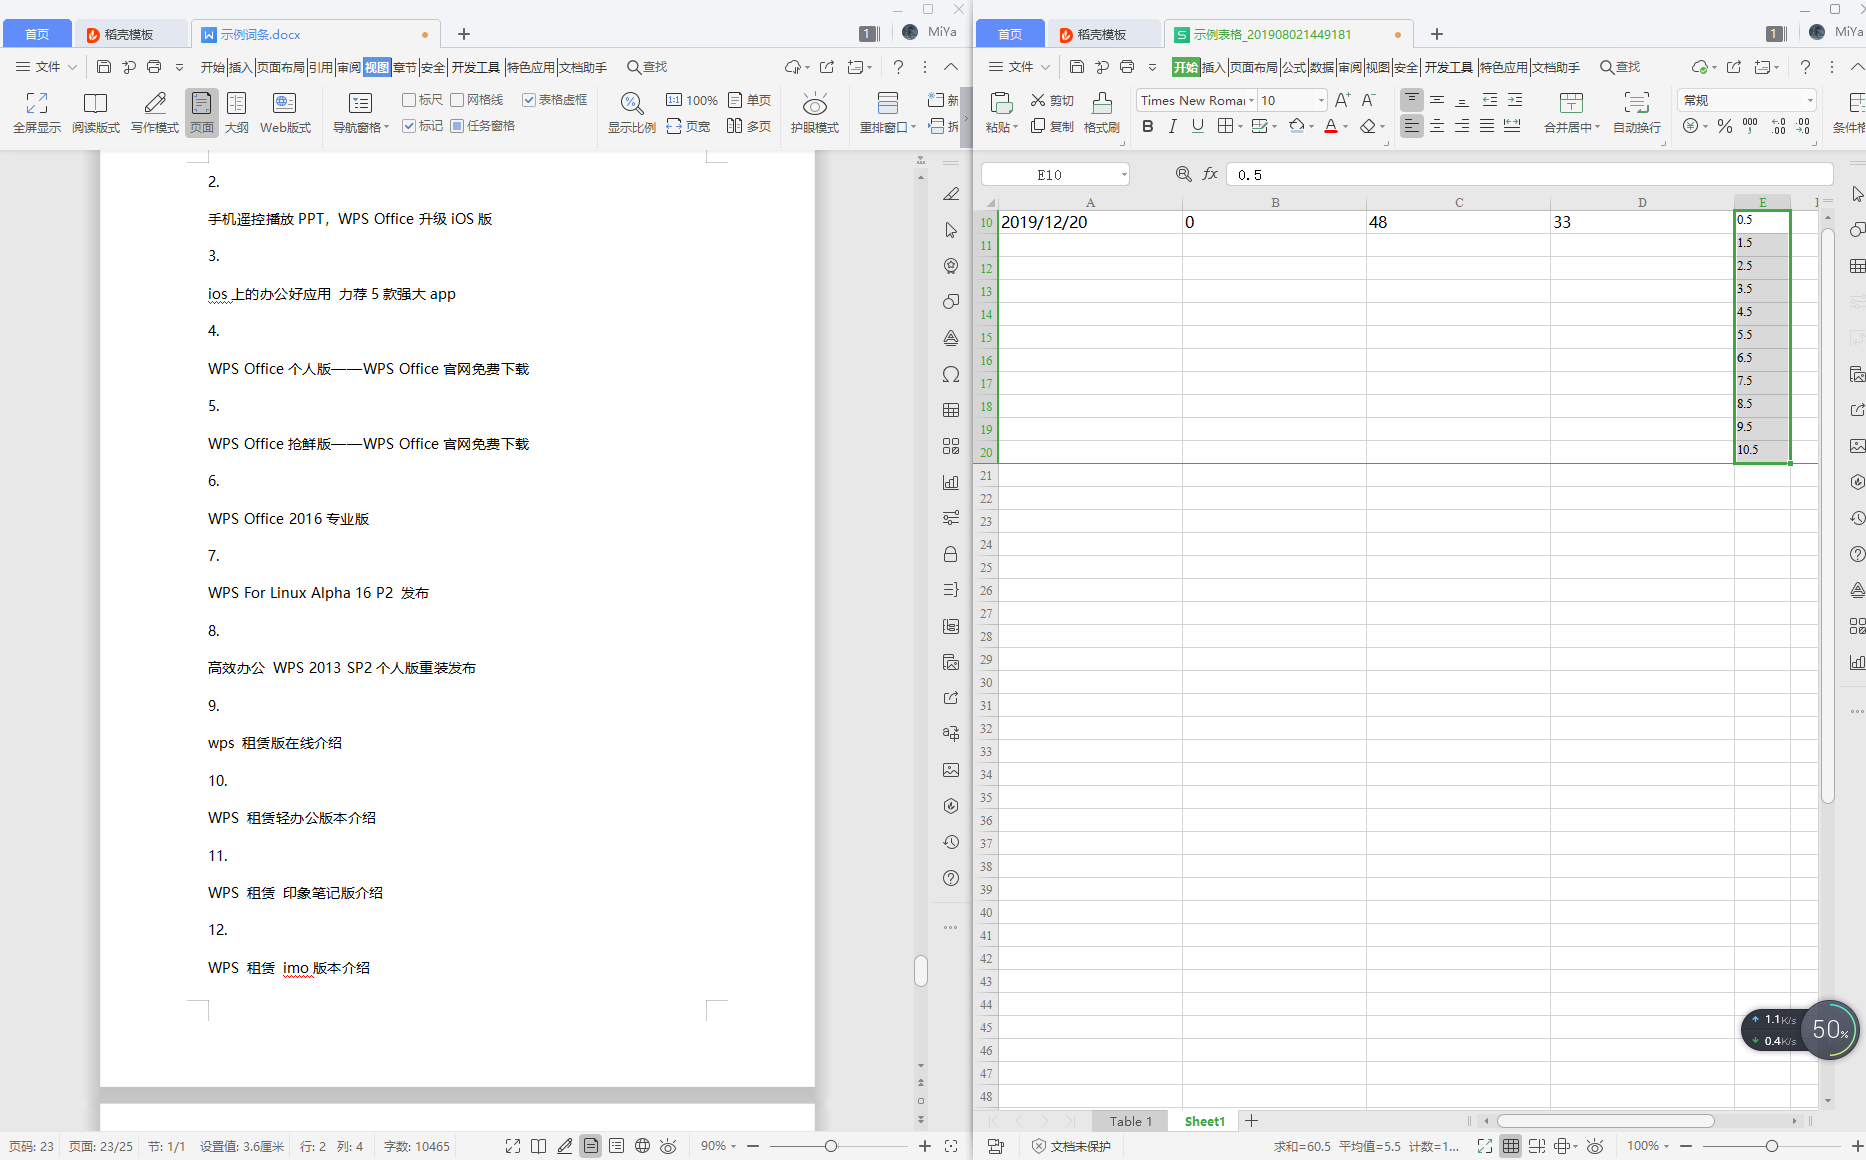Click 全屏显示 fullscreen icon in the Writer window
This screenshot has width=1866, height=1160.
(37, 112)
